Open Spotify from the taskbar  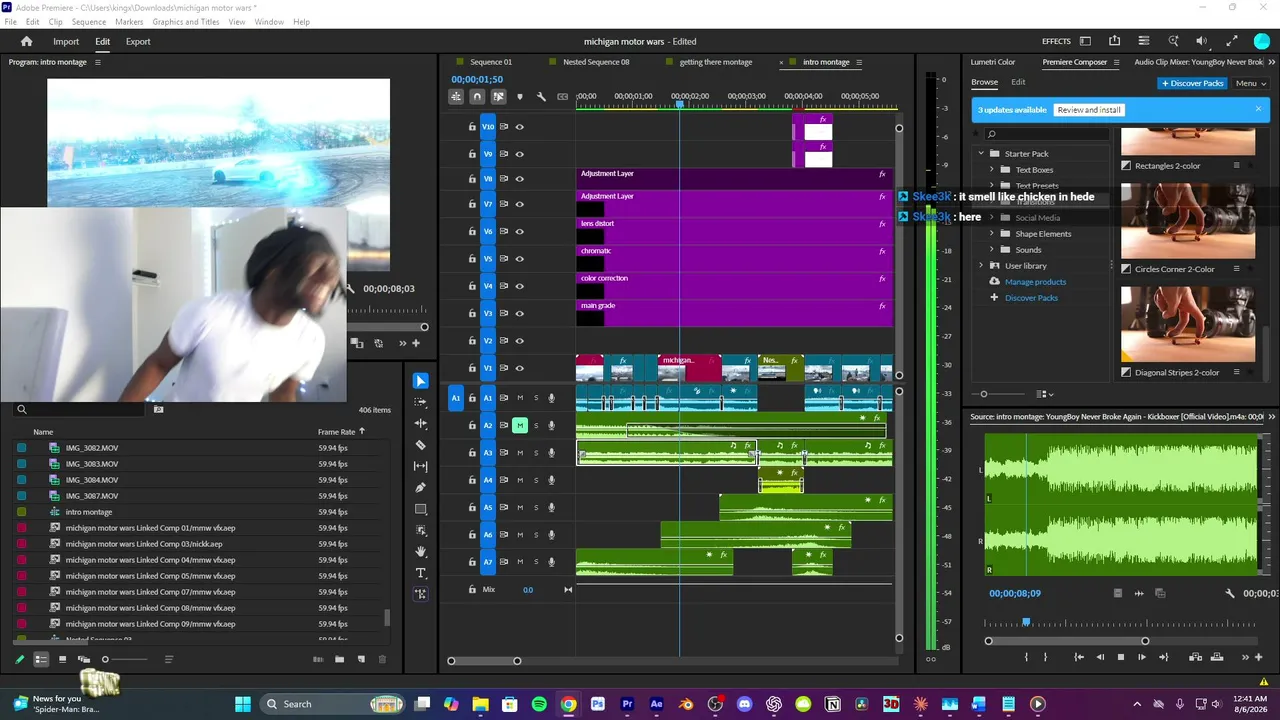click(x=539, y=704)
